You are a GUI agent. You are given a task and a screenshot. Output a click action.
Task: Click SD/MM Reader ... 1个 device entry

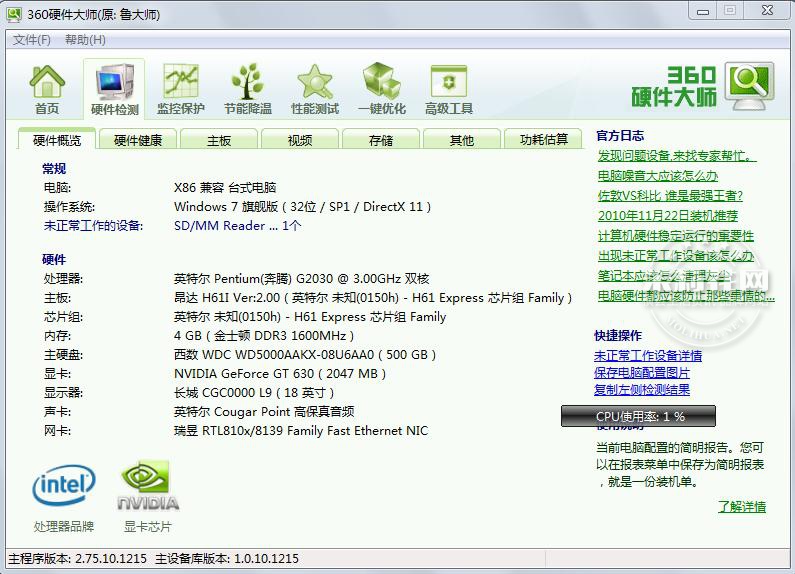click(x=237, y=226)
